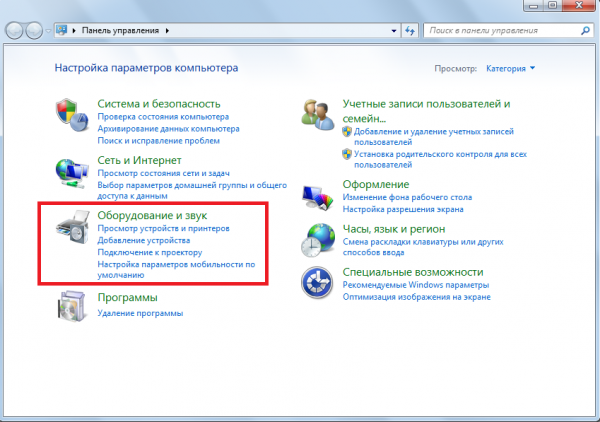Click Настройка разрешения экрана link

tap(403, 209)
